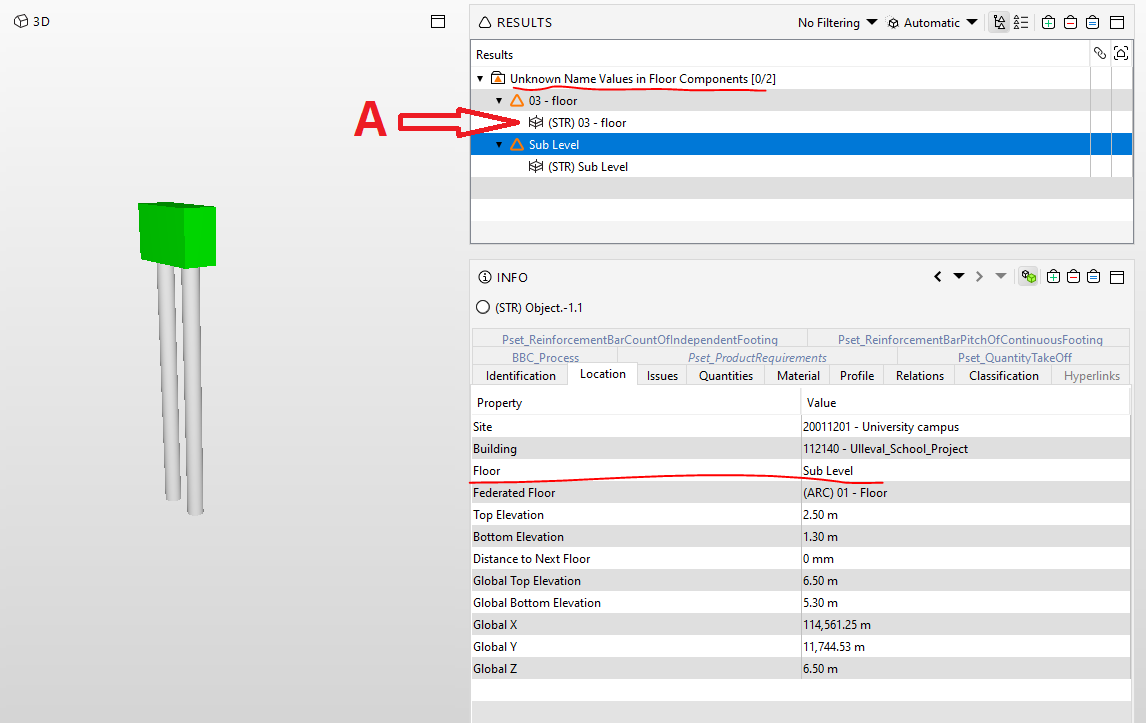Add to selection basket in Results panel
This screenshot has width=1146, height=723.
coord(1048,23)
